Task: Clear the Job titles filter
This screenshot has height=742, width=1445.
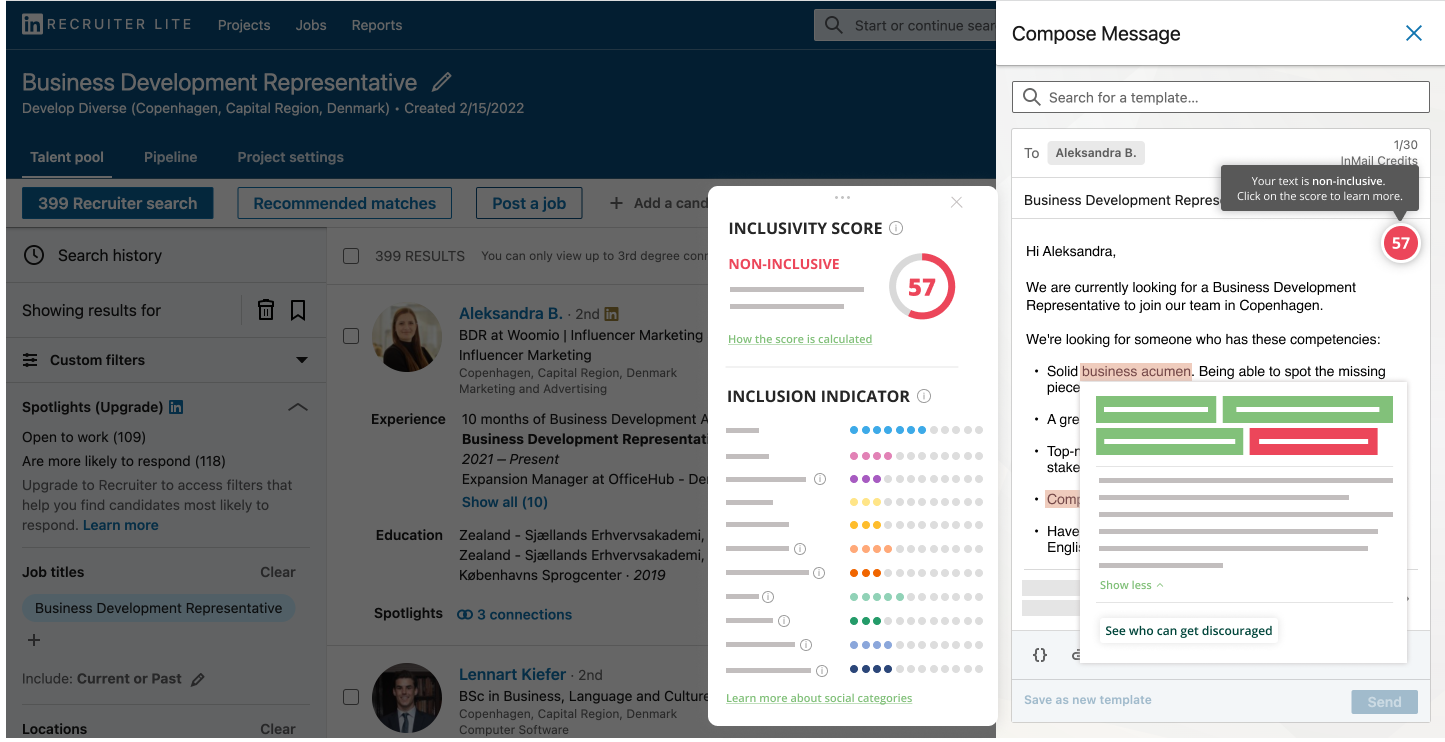Action: (278, 572)
